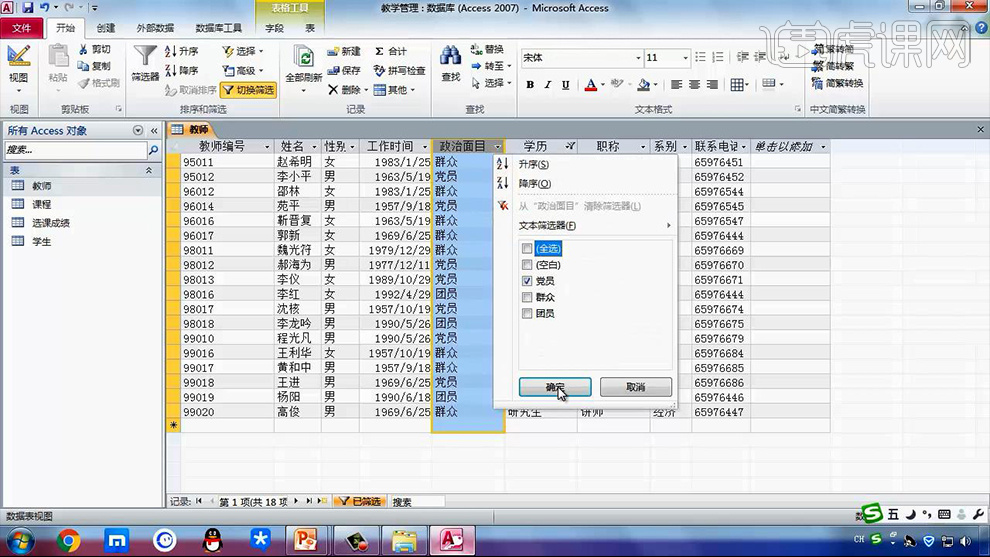This screenshot has width=990, height=557.
Task: Sort descending with 降序 ribbon button
Action: pyautogui.click(x=181, y=70)
